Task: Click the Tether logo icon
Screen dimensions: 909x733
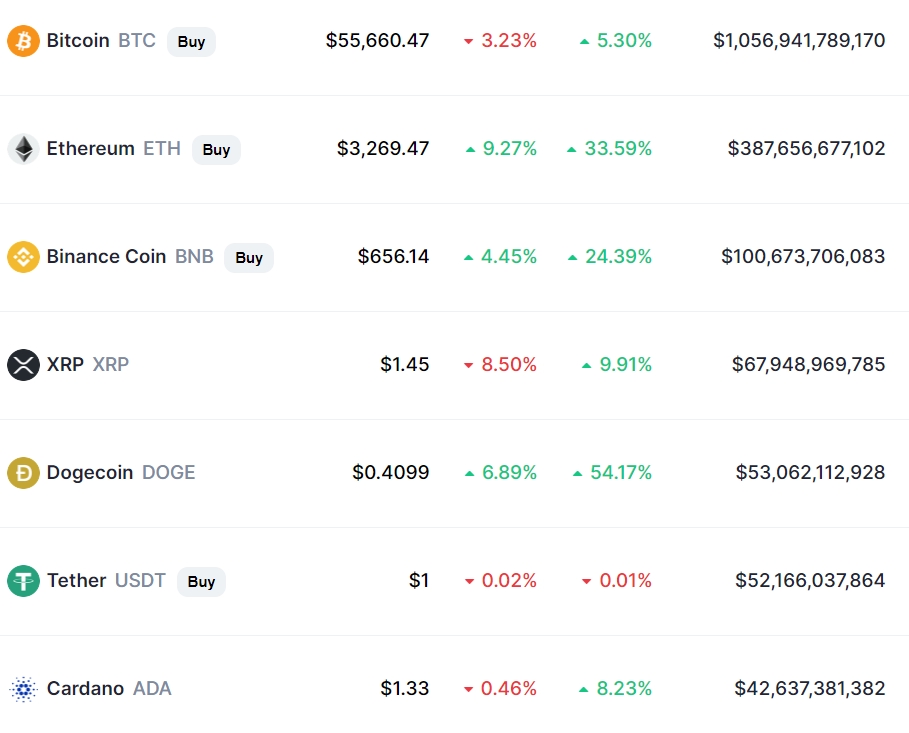Action: pos(23,581)
